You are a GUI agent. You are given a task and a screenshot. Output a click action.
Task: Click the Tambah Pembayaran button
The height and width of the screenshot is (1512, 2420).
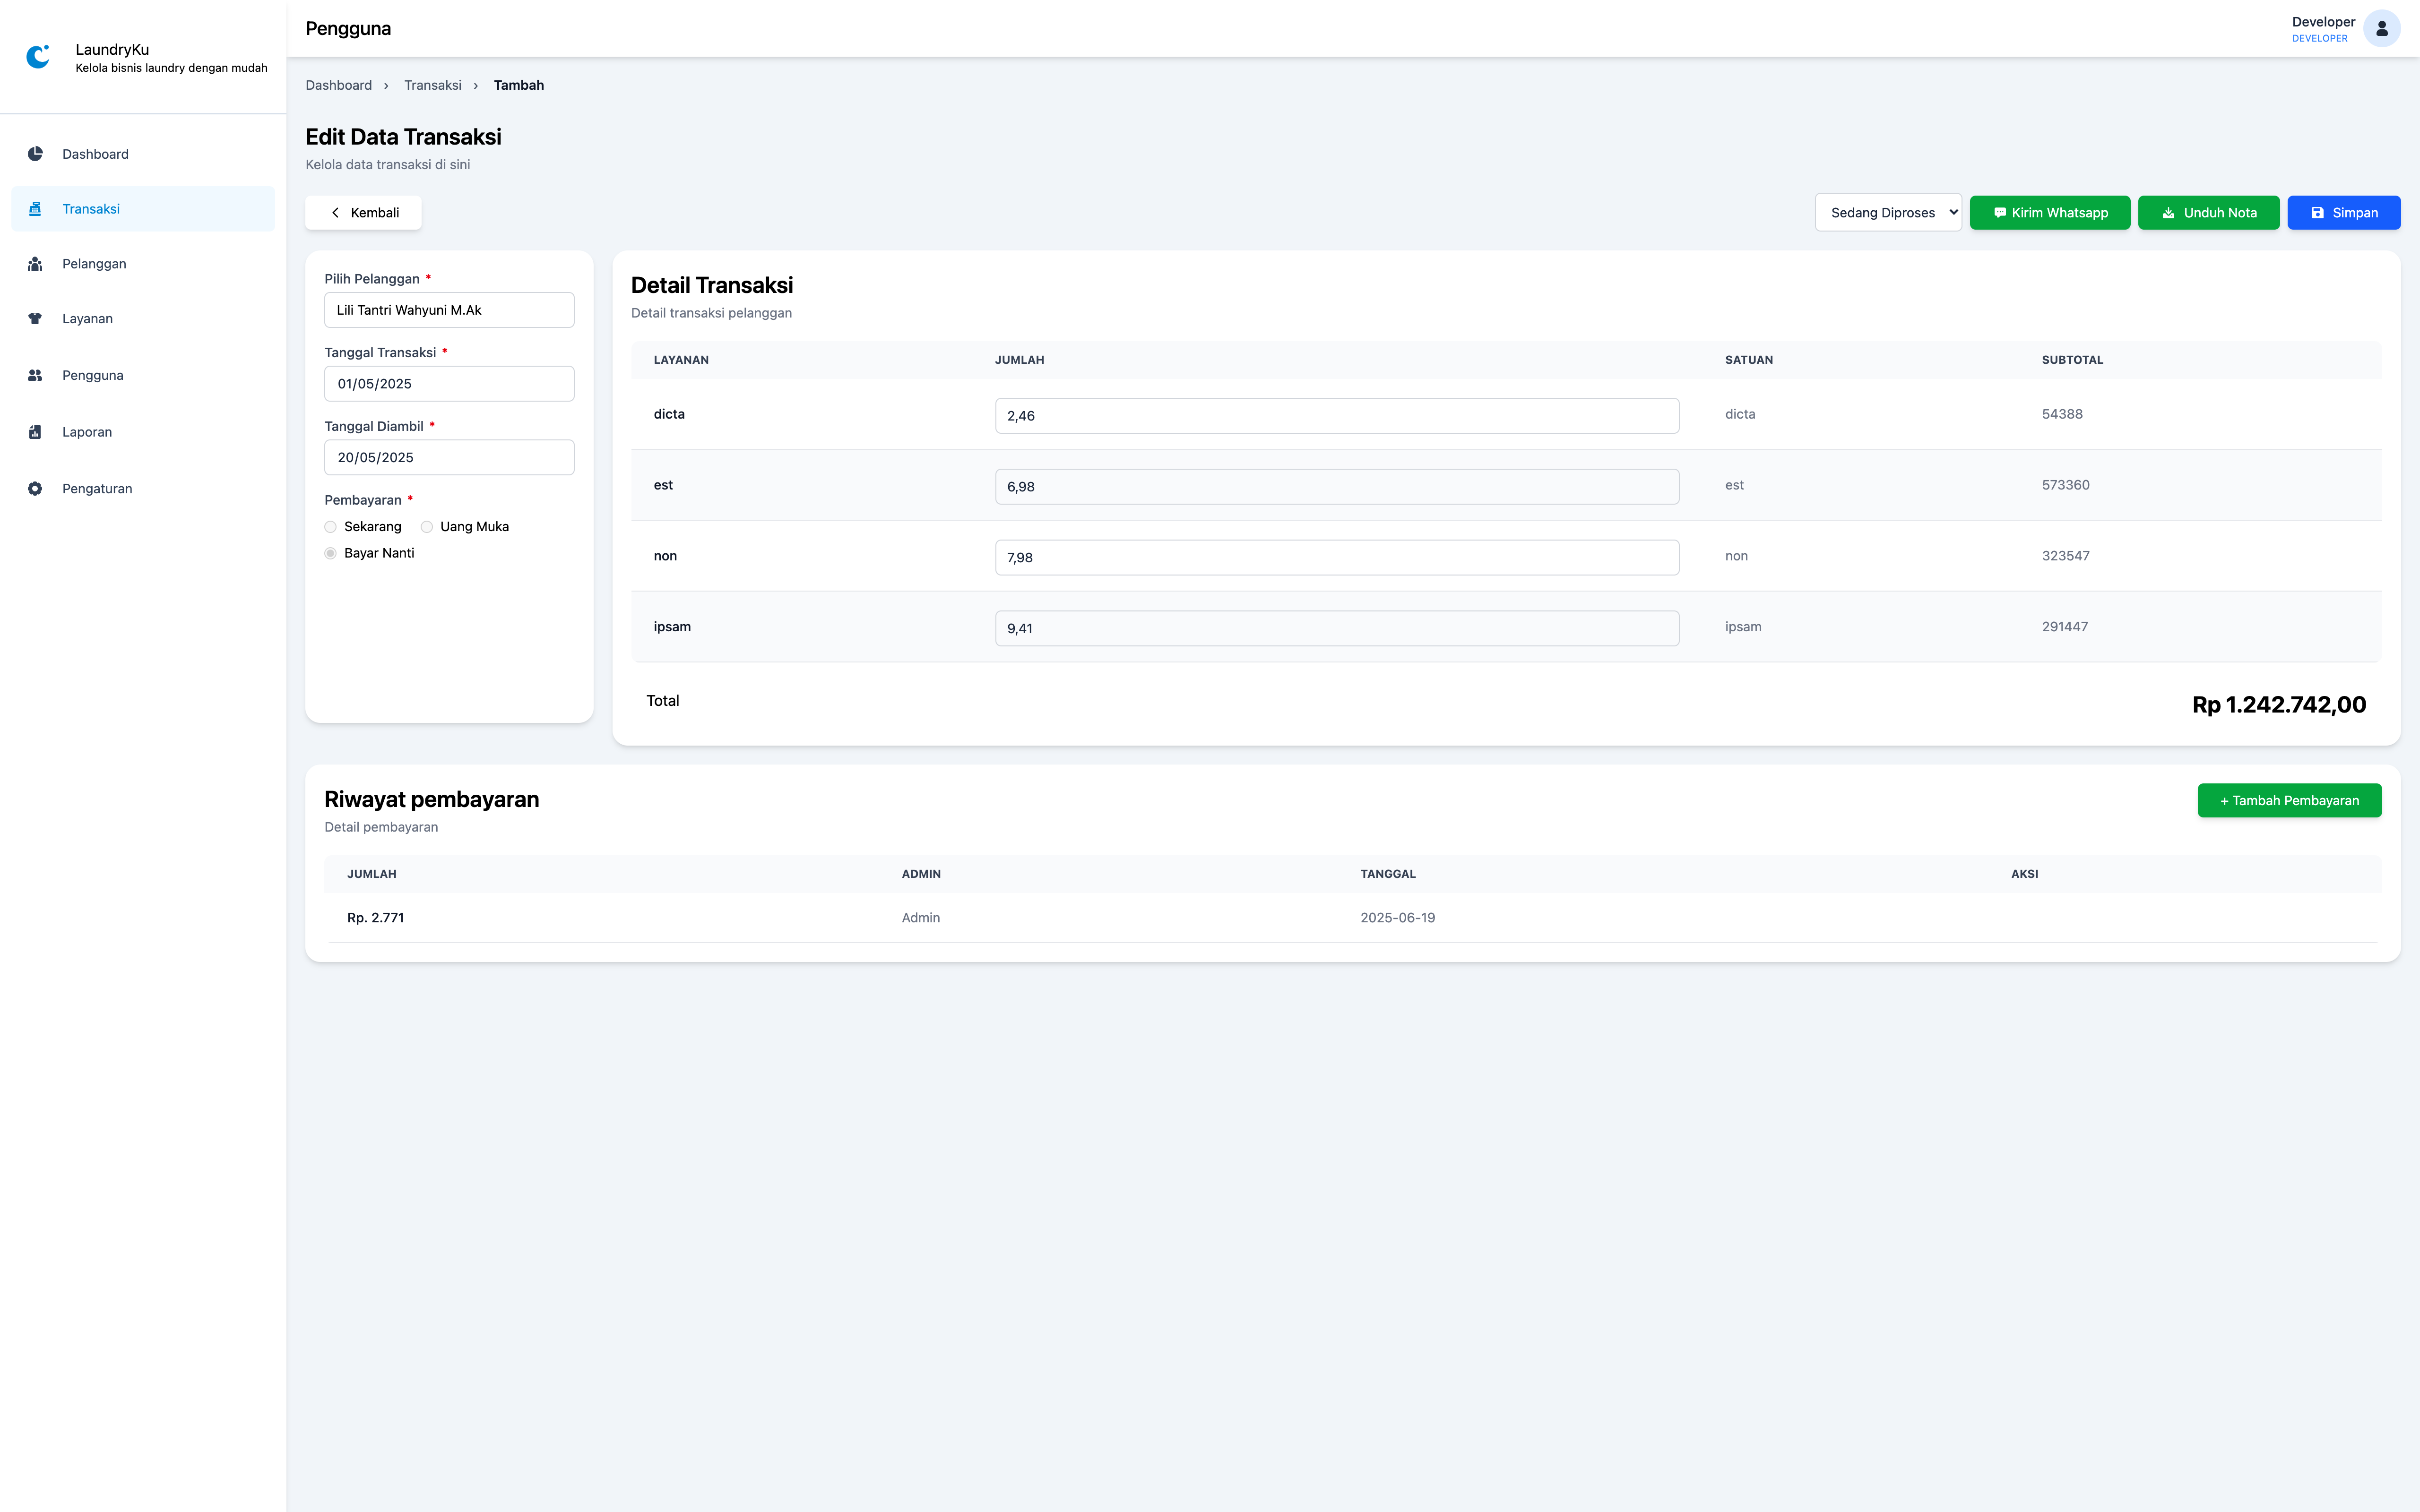coord(2288,800)
